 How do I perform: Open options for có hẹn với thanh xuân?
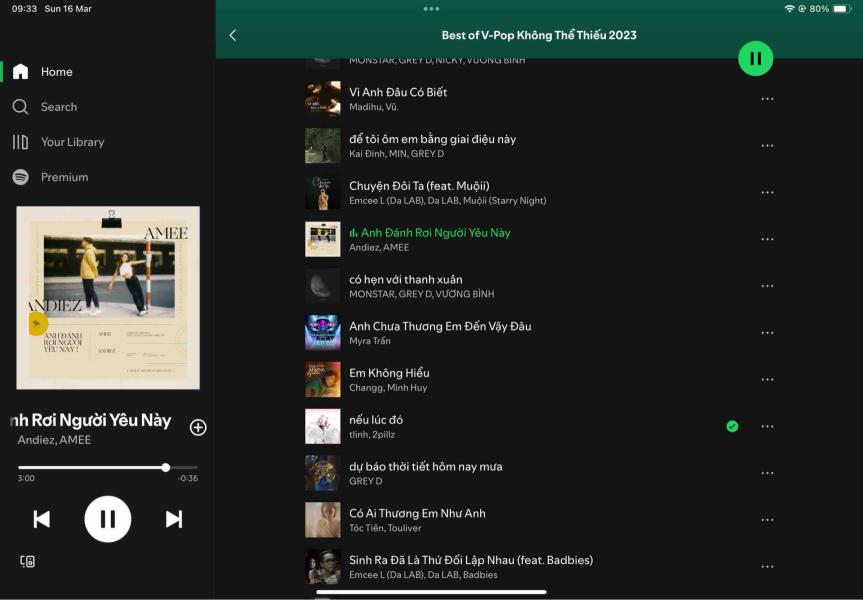[x=767, y=286]
